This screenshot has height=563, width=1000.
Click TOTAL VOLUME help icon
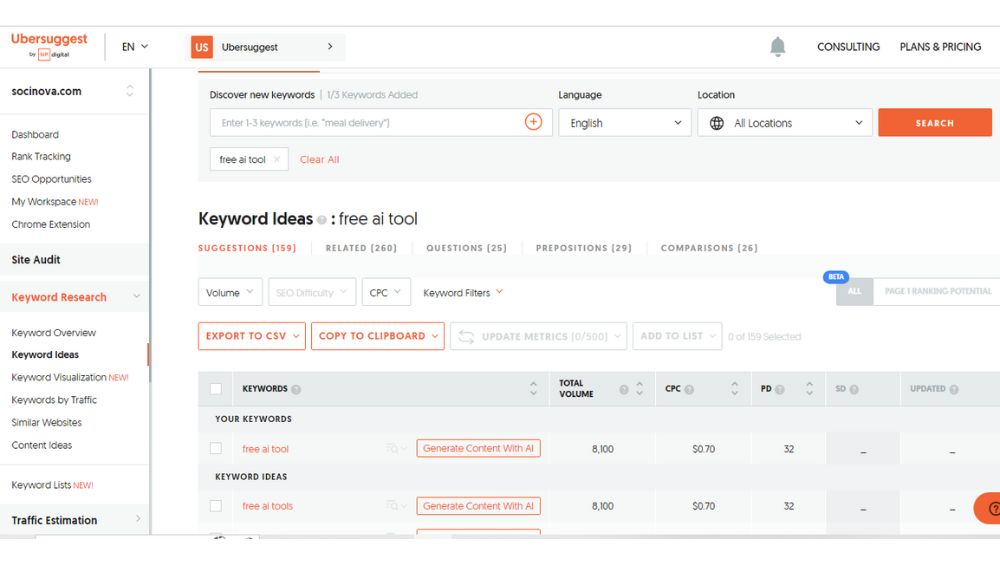pyautogui.click(x=624, y=389)
